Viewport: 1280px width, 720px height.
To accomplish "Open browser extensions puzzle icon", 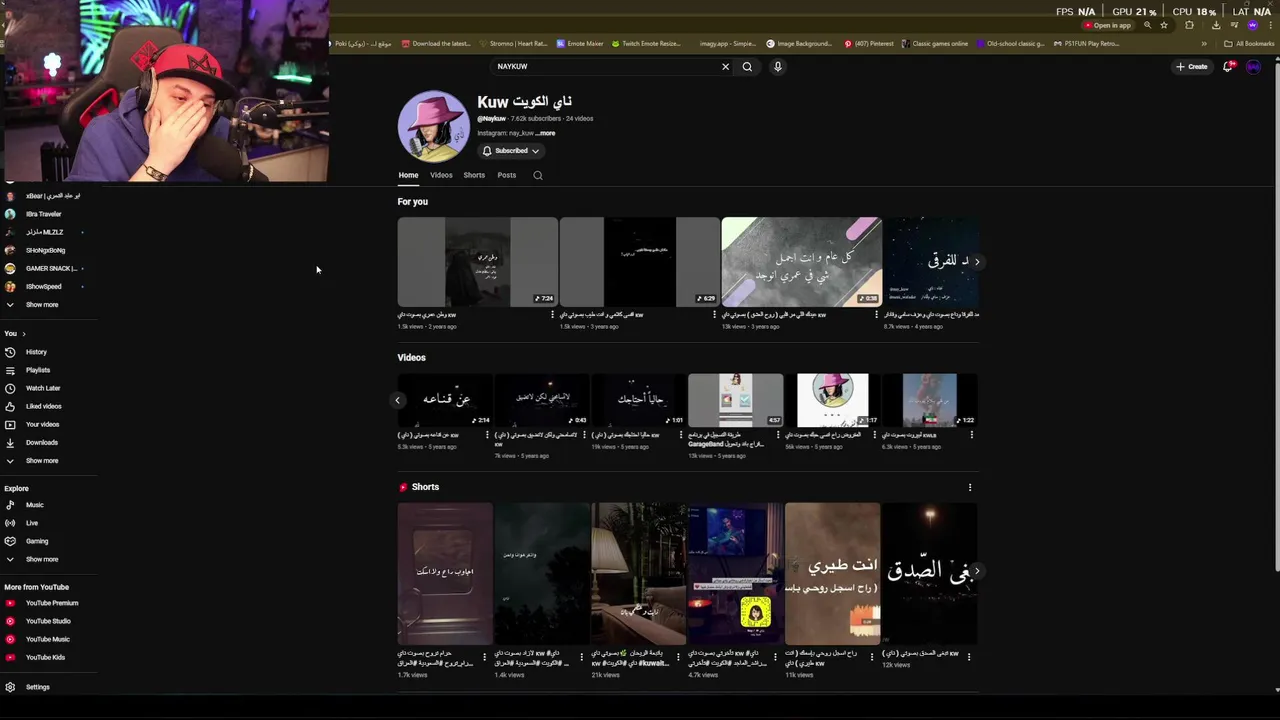I will click(1189, 25).
